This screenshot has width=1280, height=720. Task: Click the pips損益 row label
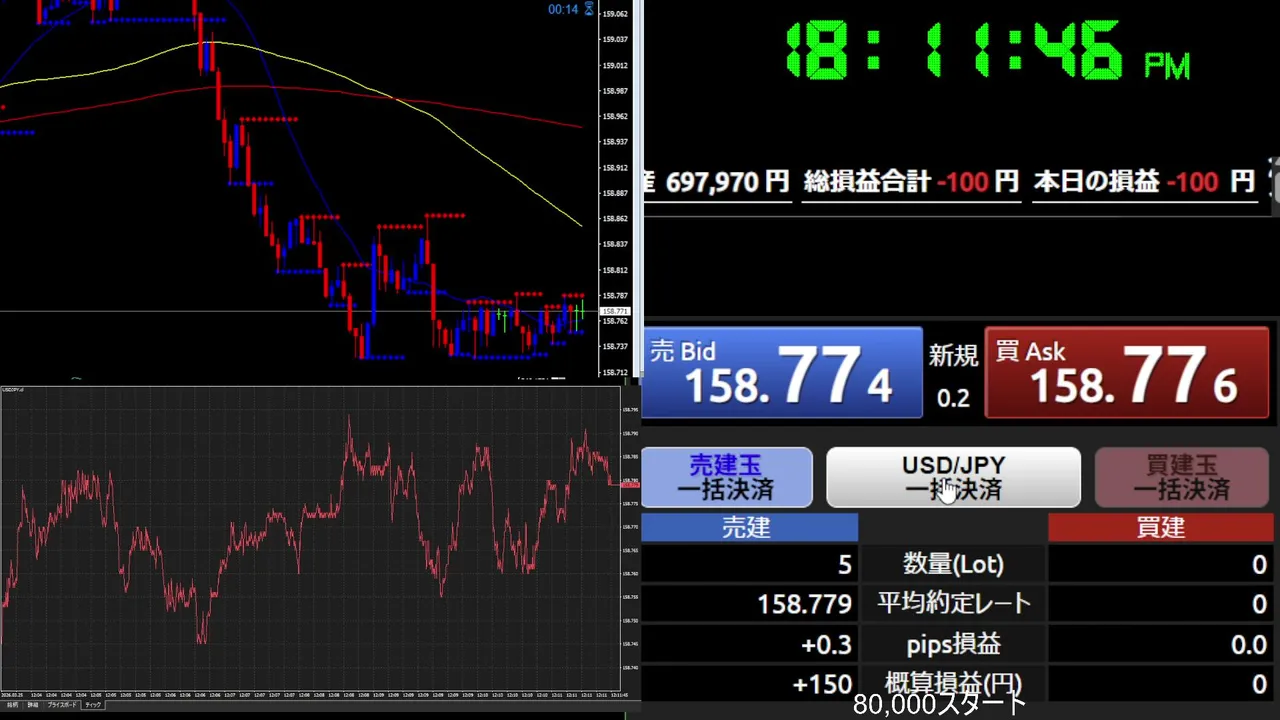coord(953,645)
